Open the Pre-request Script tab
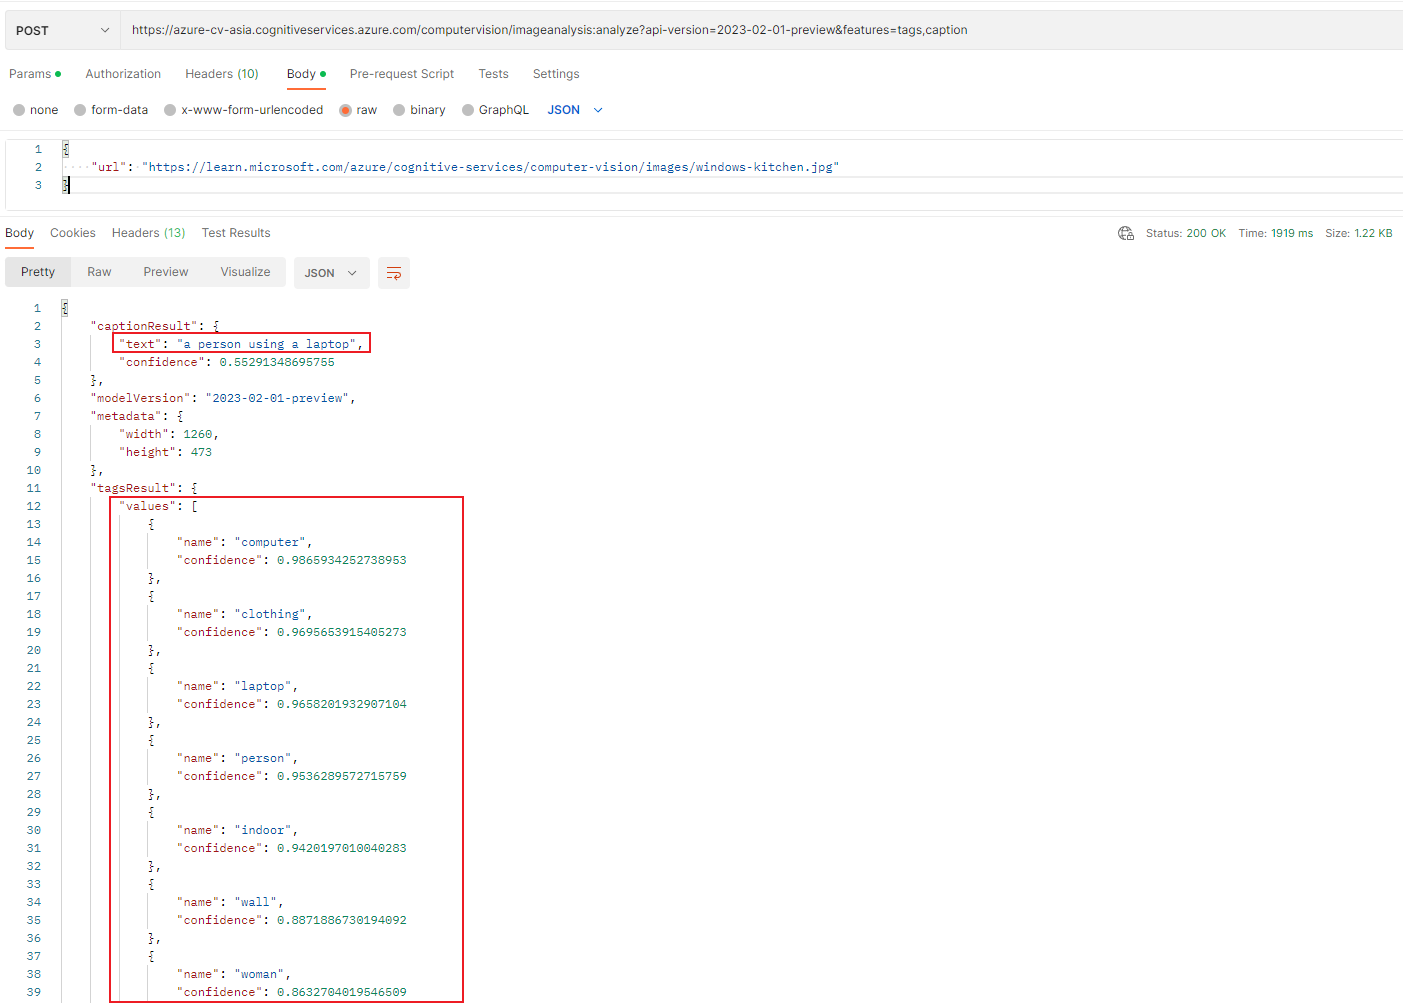The image size is (1403, 1003). (x=401, y=74)
